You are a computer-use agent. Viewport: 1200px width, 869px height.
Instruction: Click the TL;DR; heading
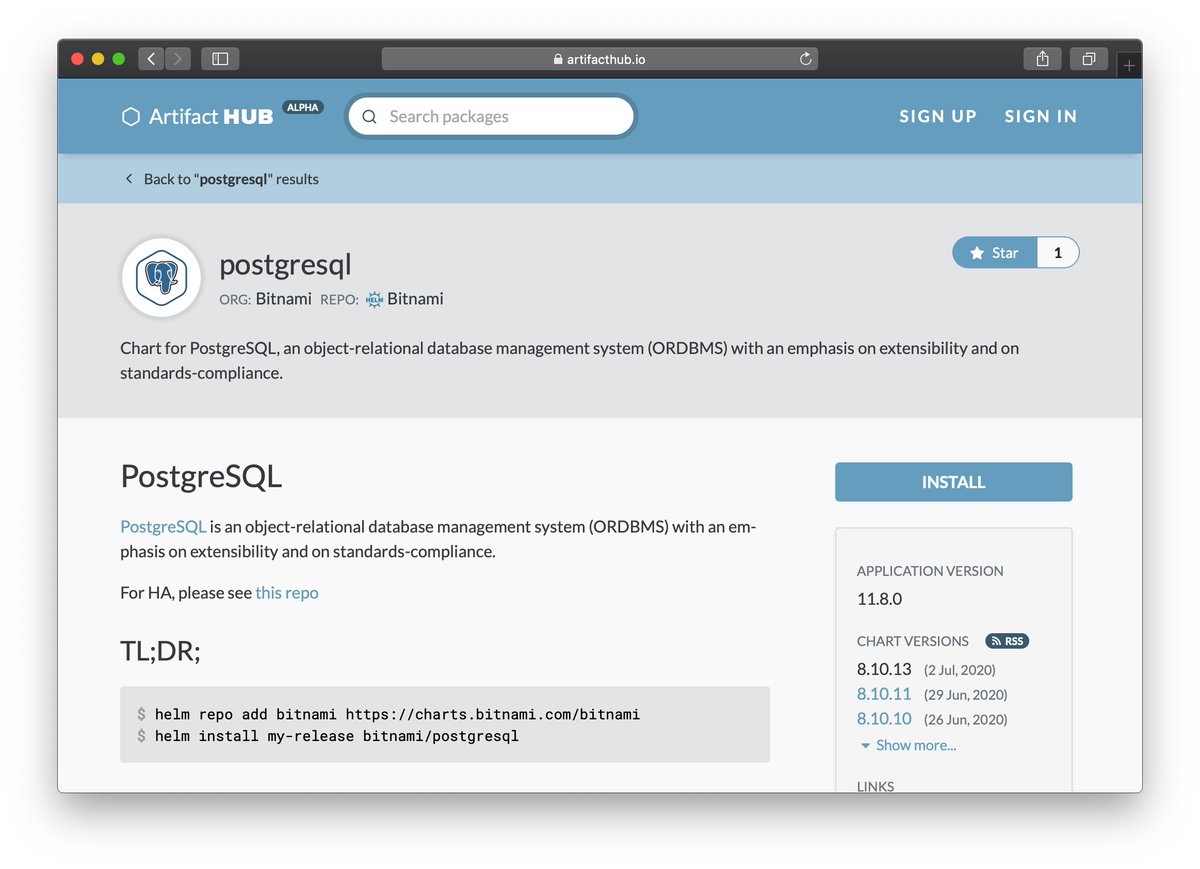pos(160,651)
